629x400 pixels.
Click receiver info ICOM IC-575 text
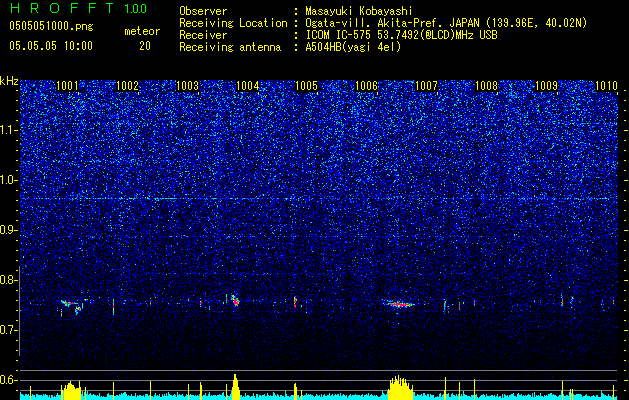[x=401, y=35]
